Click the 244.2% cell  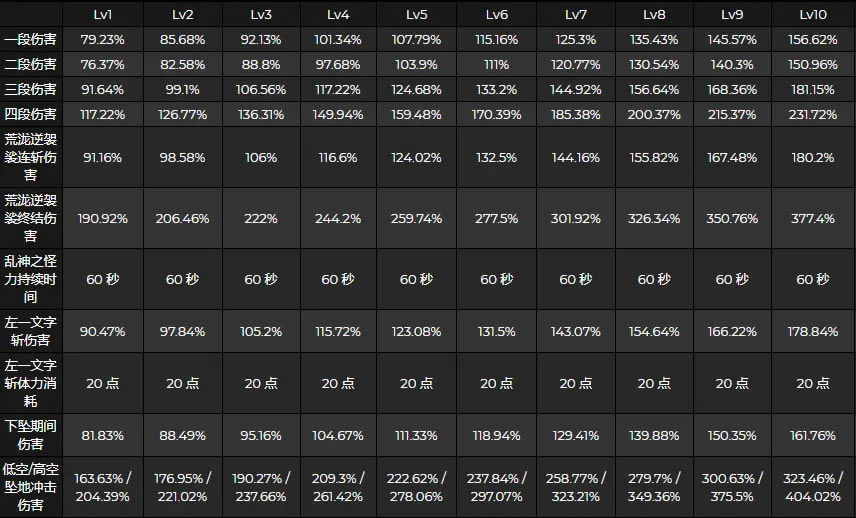[x=338, y=218]
